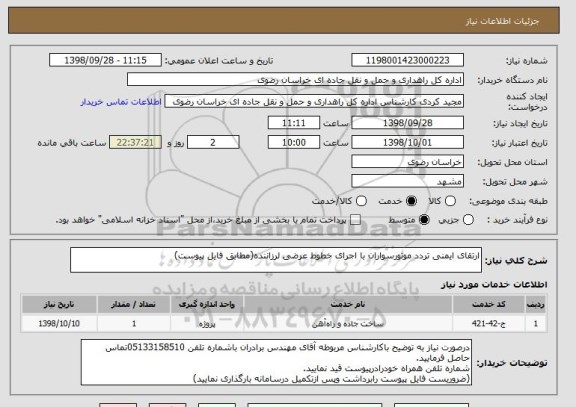Screen dimensions: 576x407
Task: Click the توضیحات خریدار label
Action: click(x=512, y=363)
